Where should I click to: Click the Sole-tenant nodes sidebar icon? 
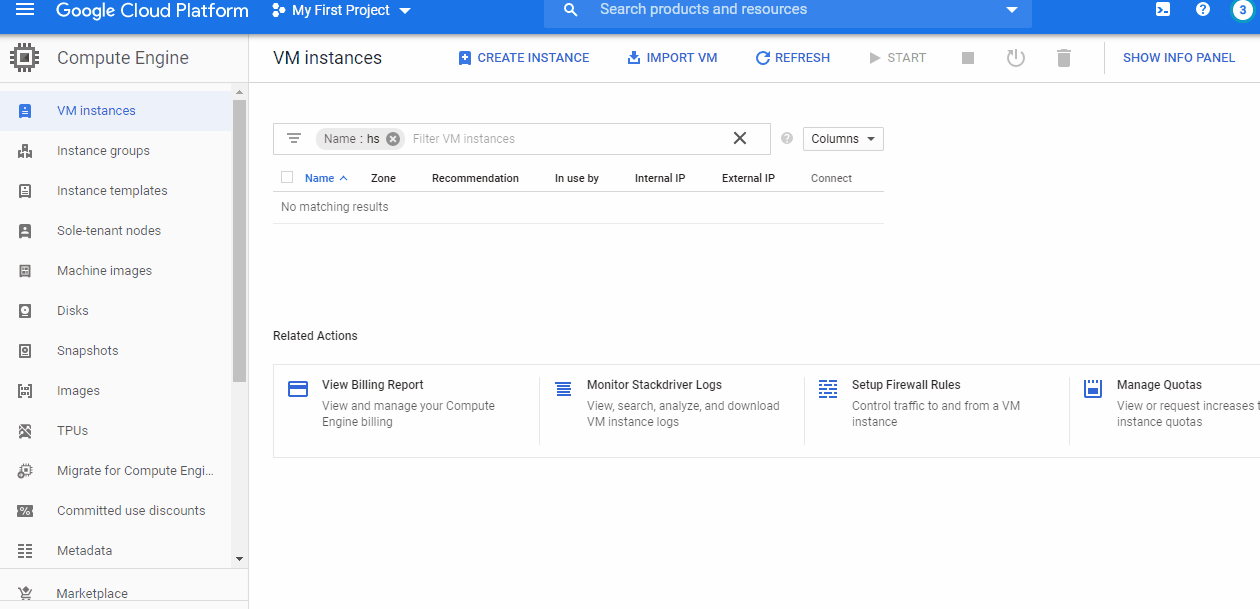click(25, 231)
